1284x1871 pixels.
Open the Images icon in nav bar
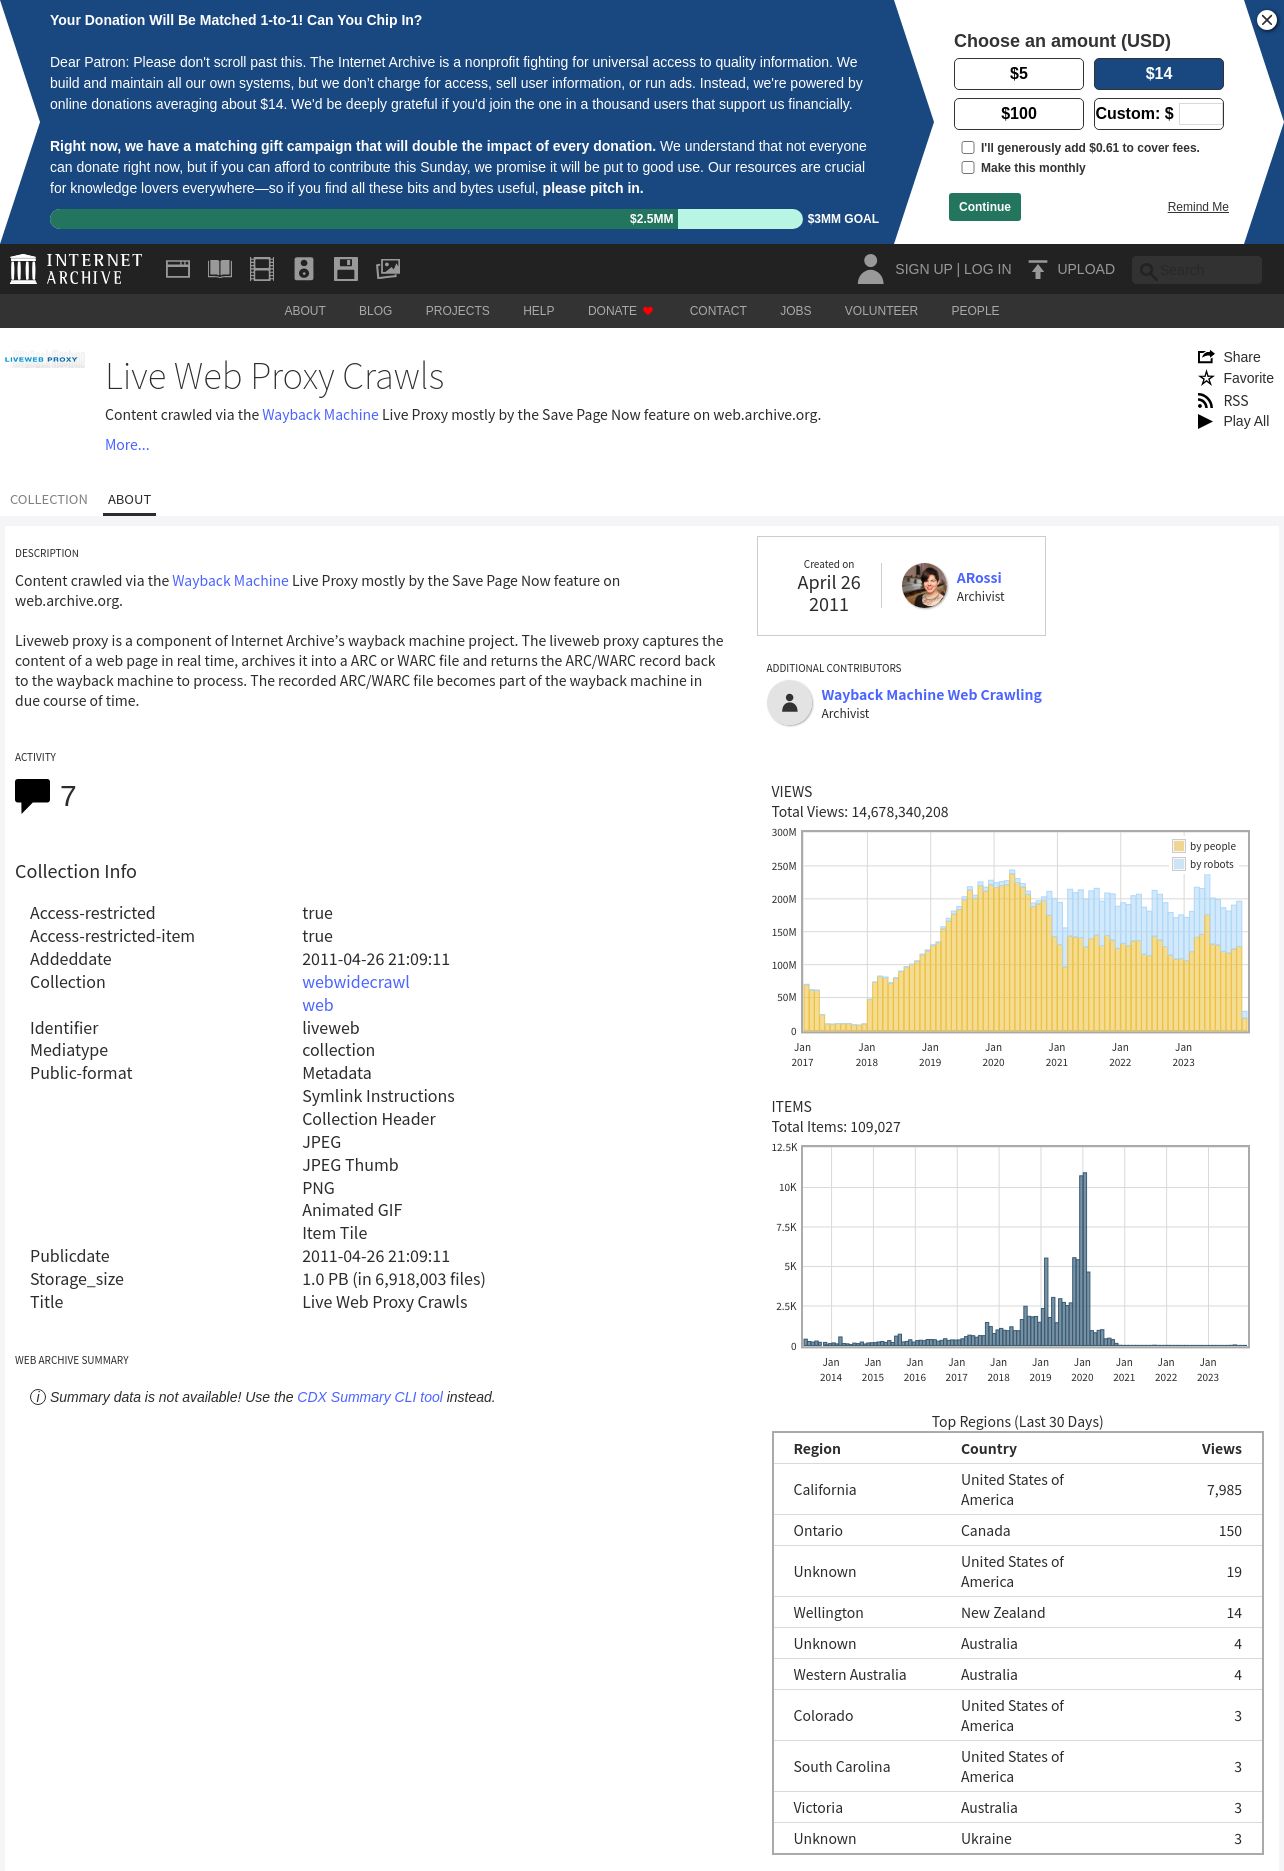click(x=388, y=269)
